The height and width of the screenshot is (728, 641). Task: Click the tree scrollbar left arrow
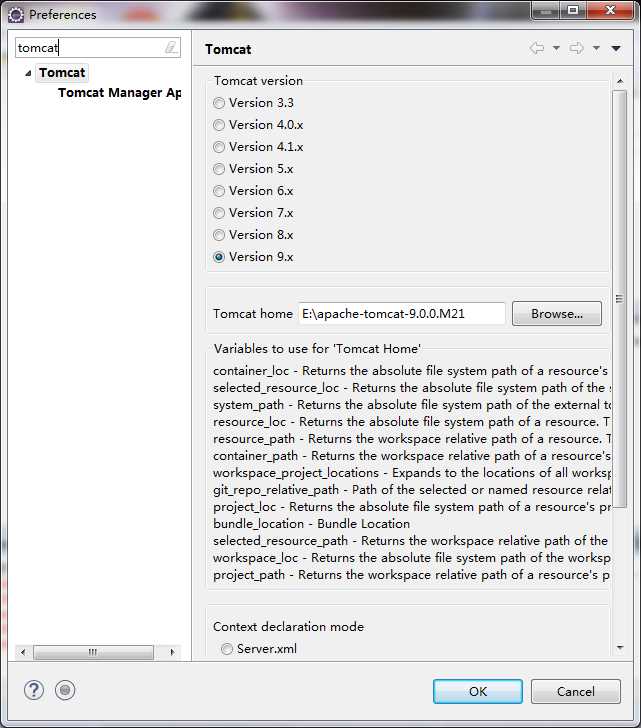point(23,652)
